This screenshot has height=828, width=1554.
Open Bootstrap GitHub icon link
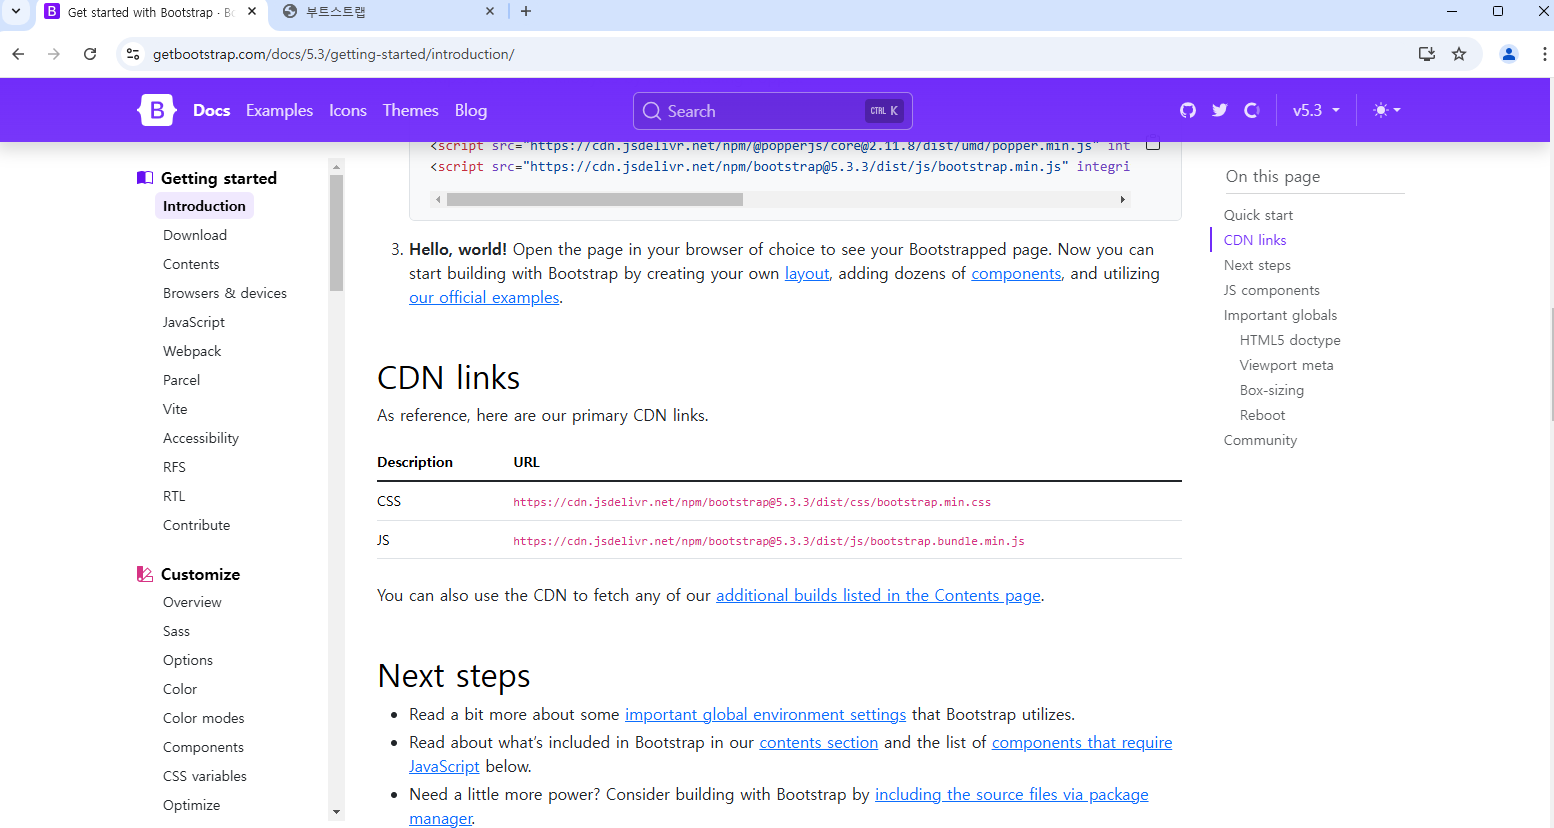(x=1188, y=110)
